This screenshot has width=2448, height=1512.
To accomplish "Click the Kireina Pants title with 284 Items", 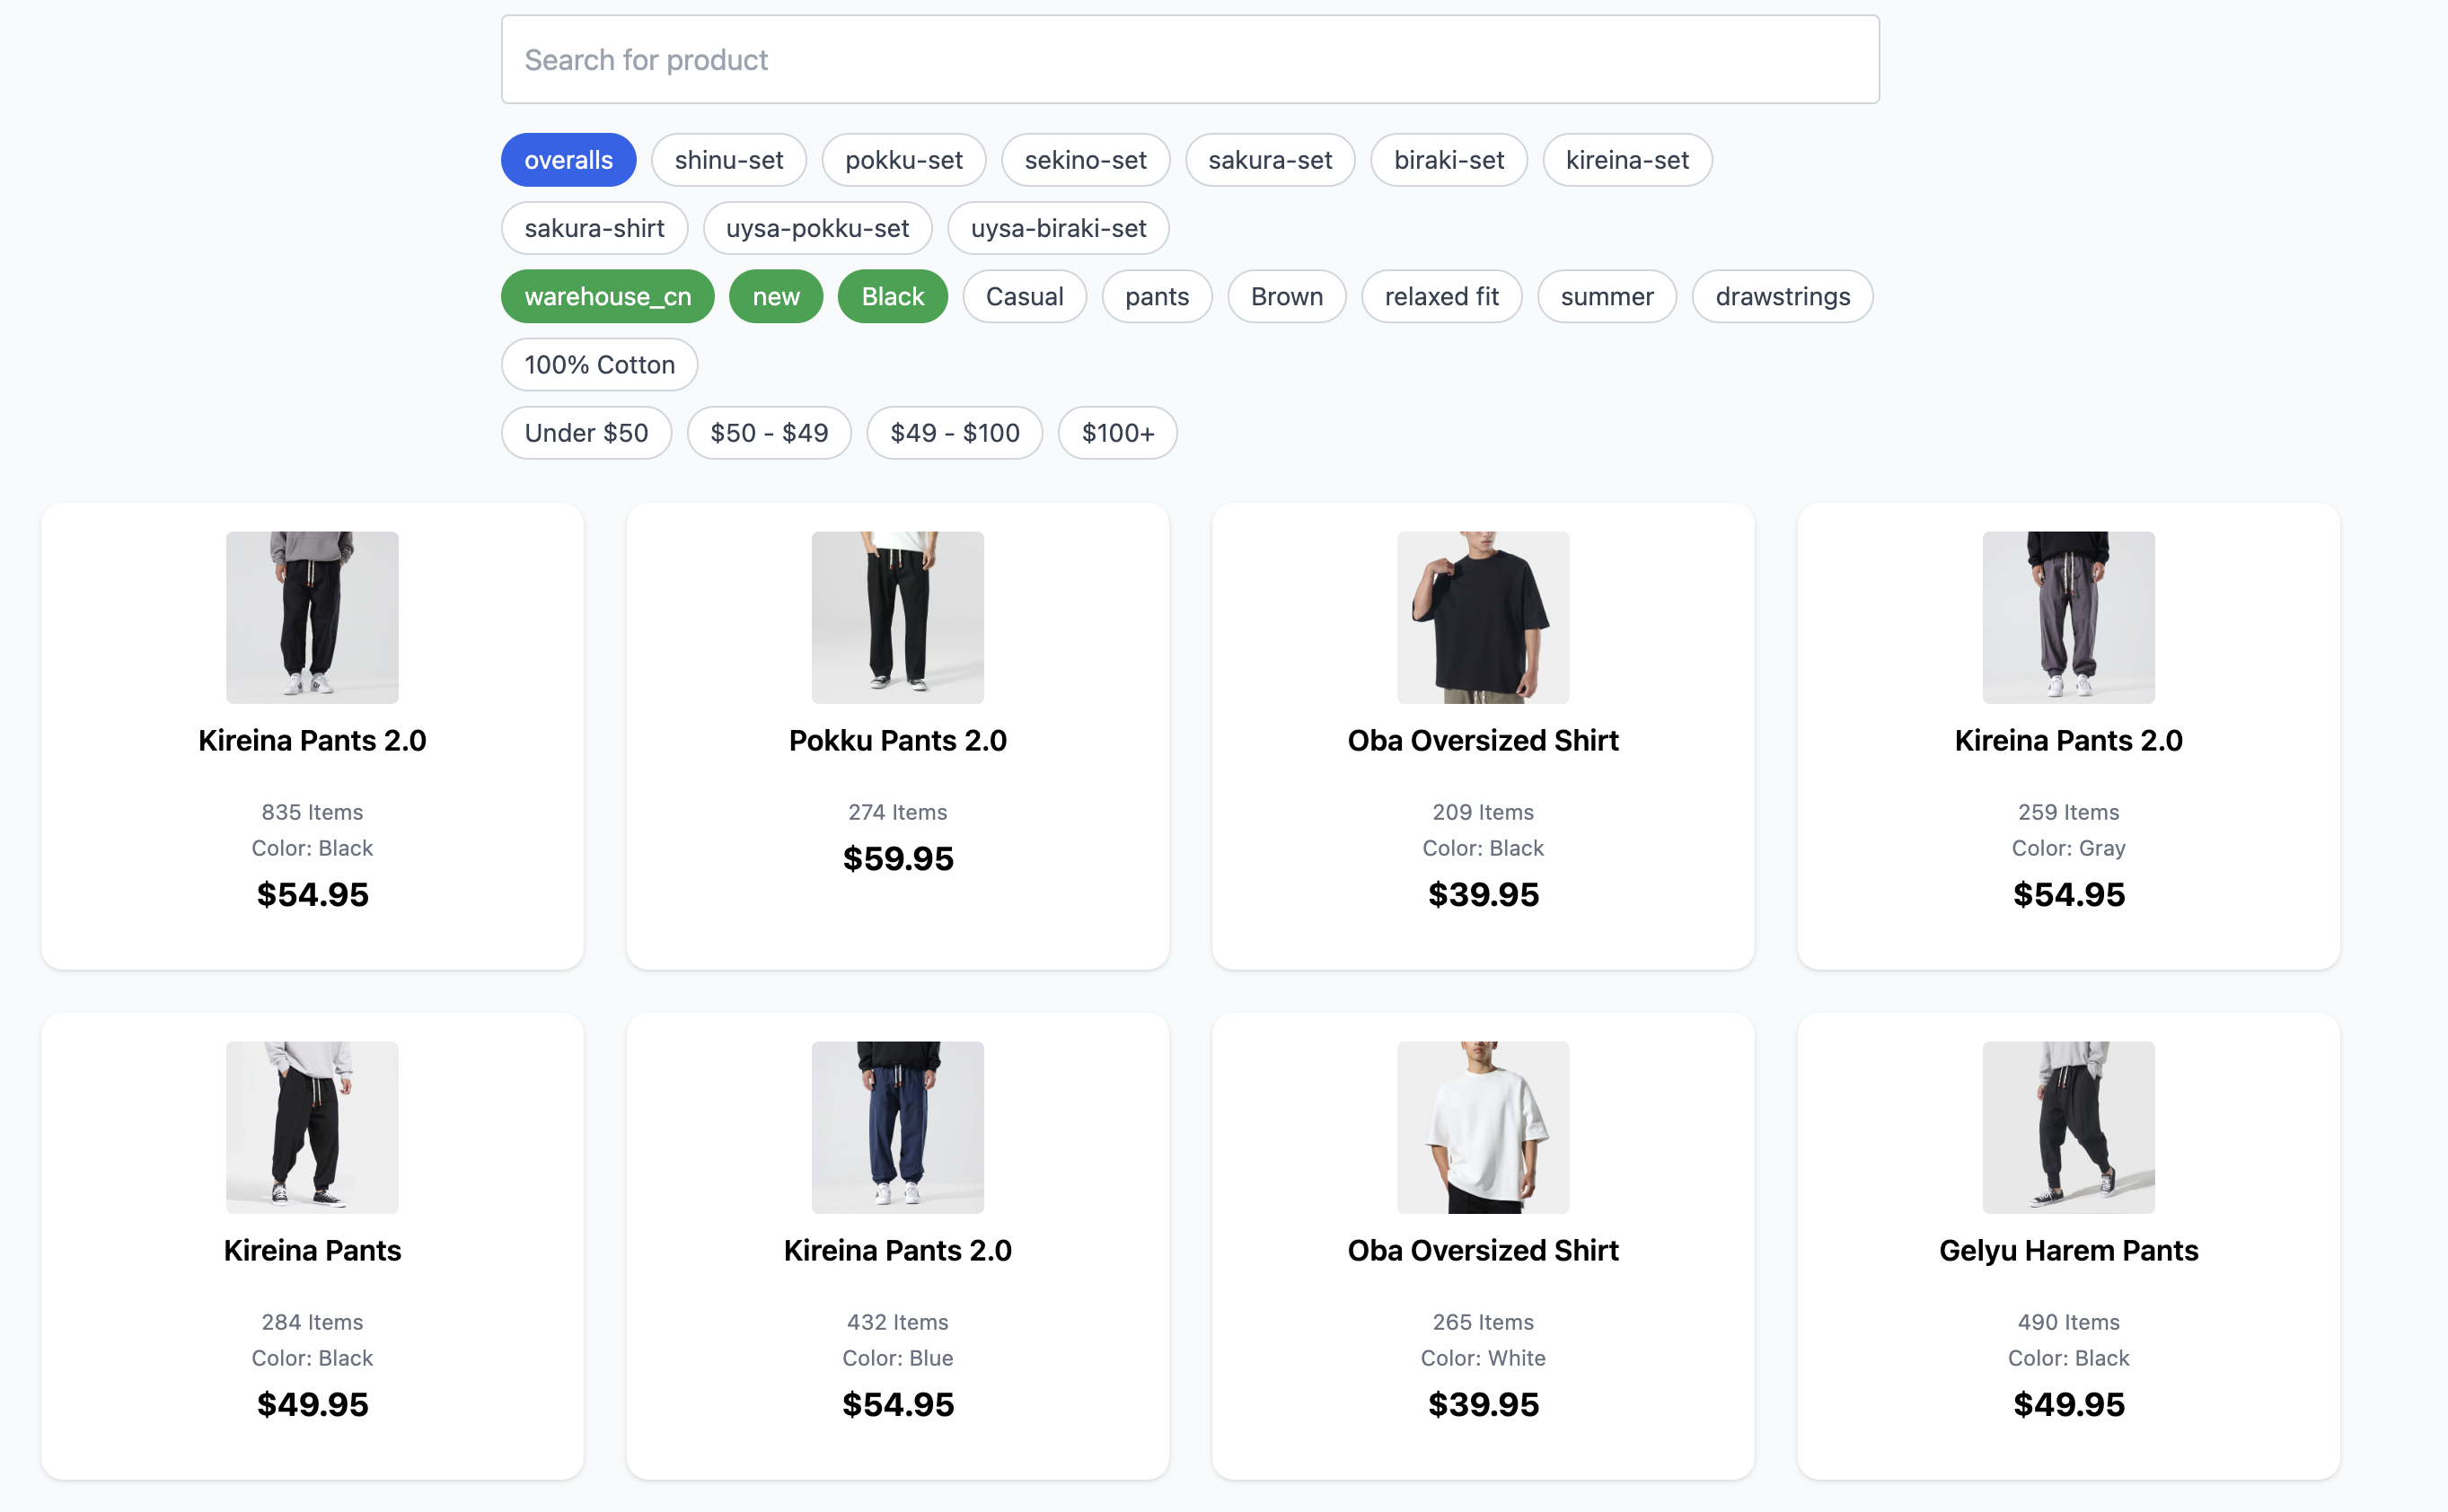I will pyautogui.click(x=312, y=1250).
